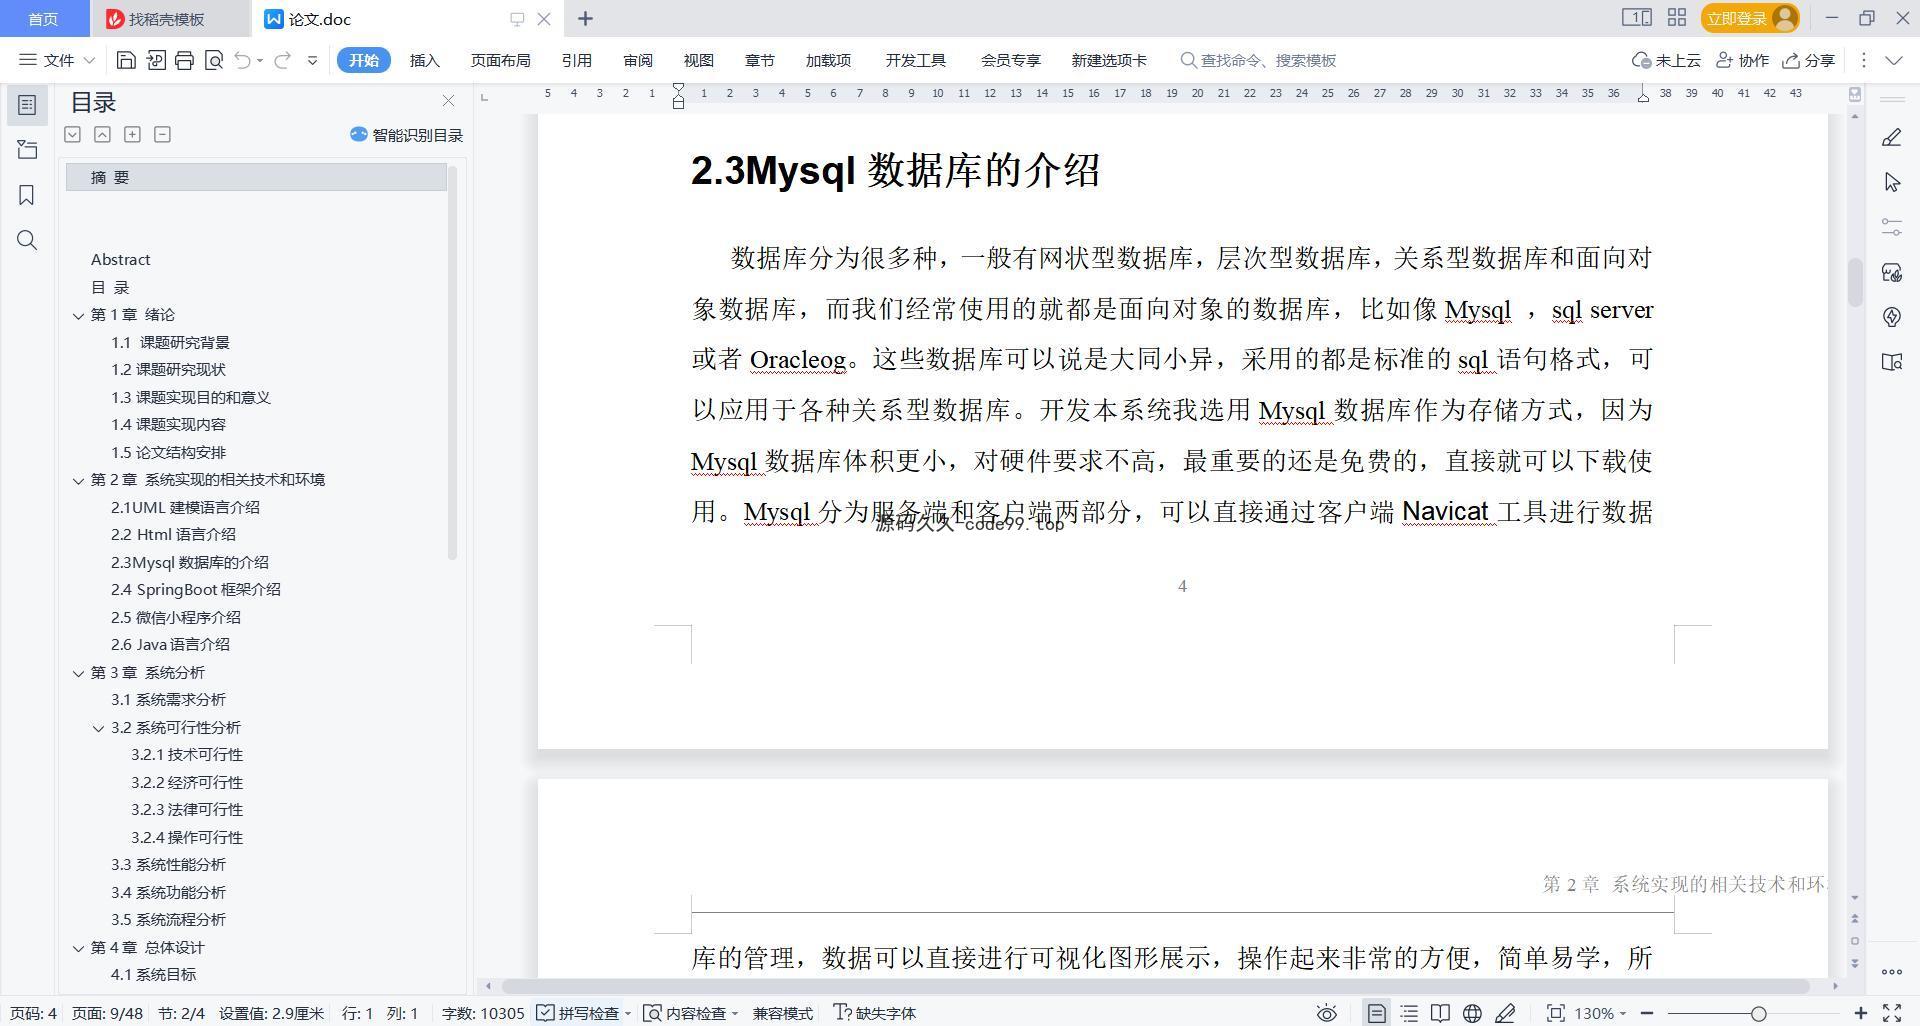Click 立即登录 button
Viewport: 1920px width, 1026px height.
point(1750,18)
